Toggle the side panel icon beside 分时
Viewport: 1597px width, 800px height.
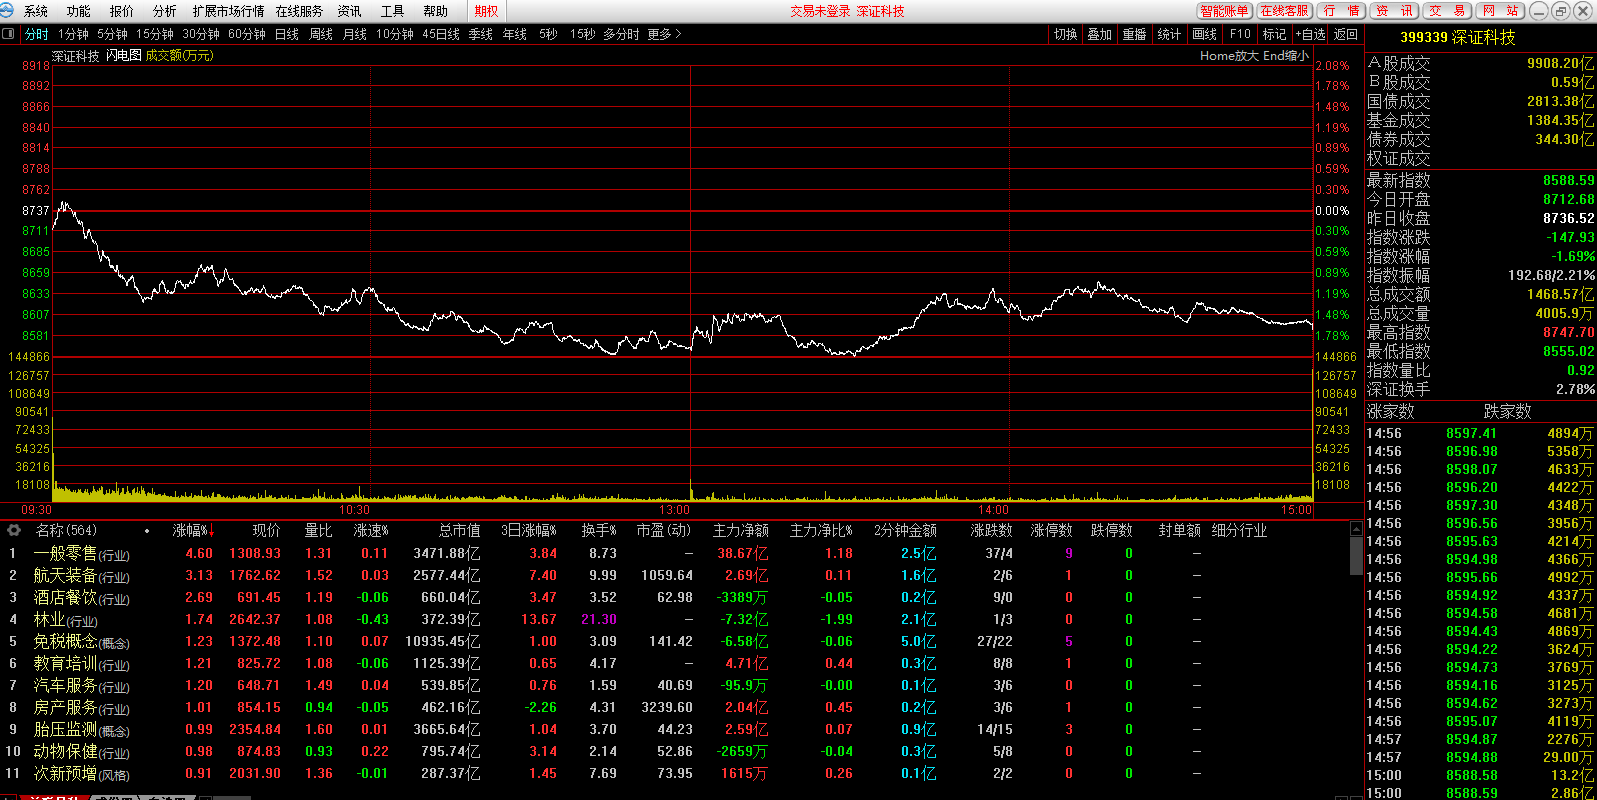coord(9,34)
